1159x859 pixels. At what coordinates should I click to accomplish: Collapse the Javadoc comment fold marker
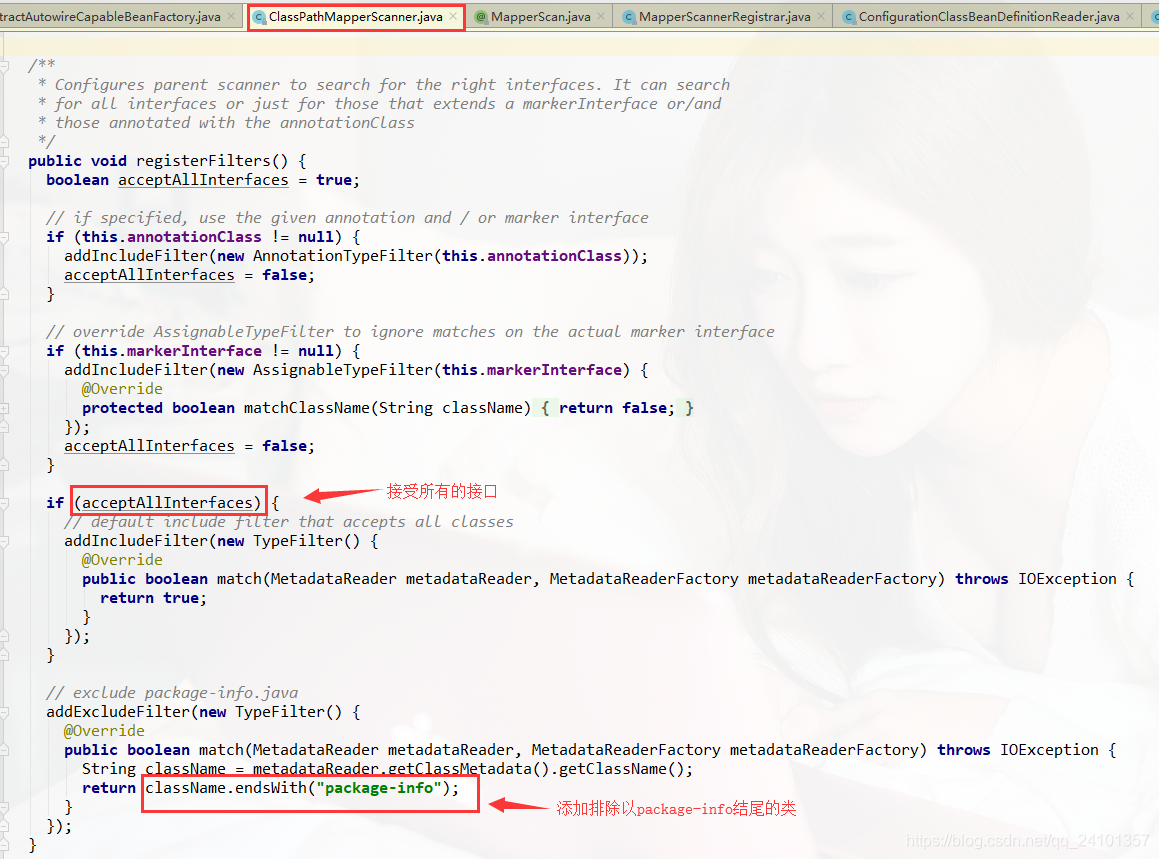coord(4,66)
